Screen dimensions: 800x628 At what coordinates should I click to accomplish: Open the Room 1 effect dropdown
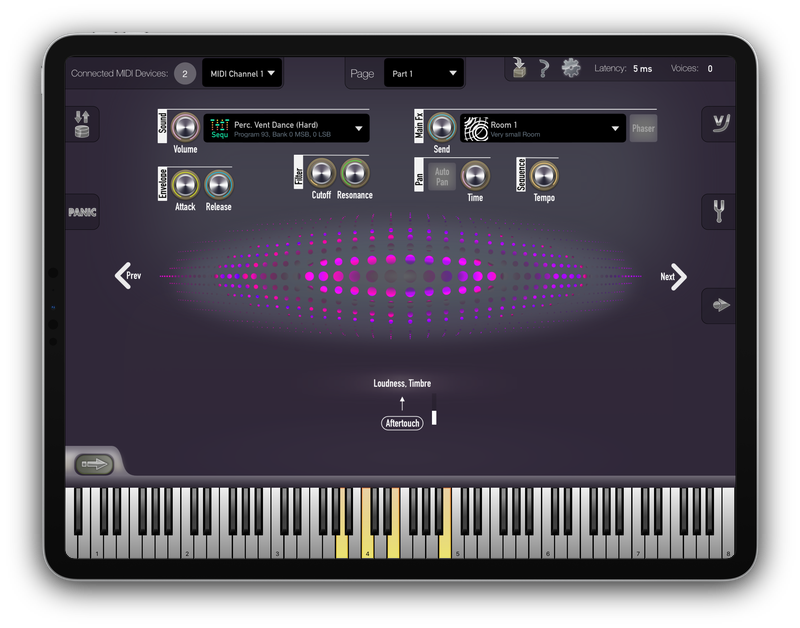[542, 128]
